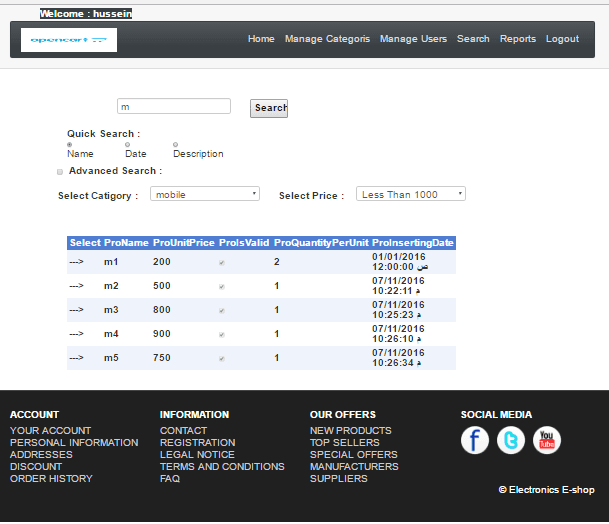This screenshot has height=524, width=609.
Task: Click the OpenCart logo in header
Action: tap(69, 40)
